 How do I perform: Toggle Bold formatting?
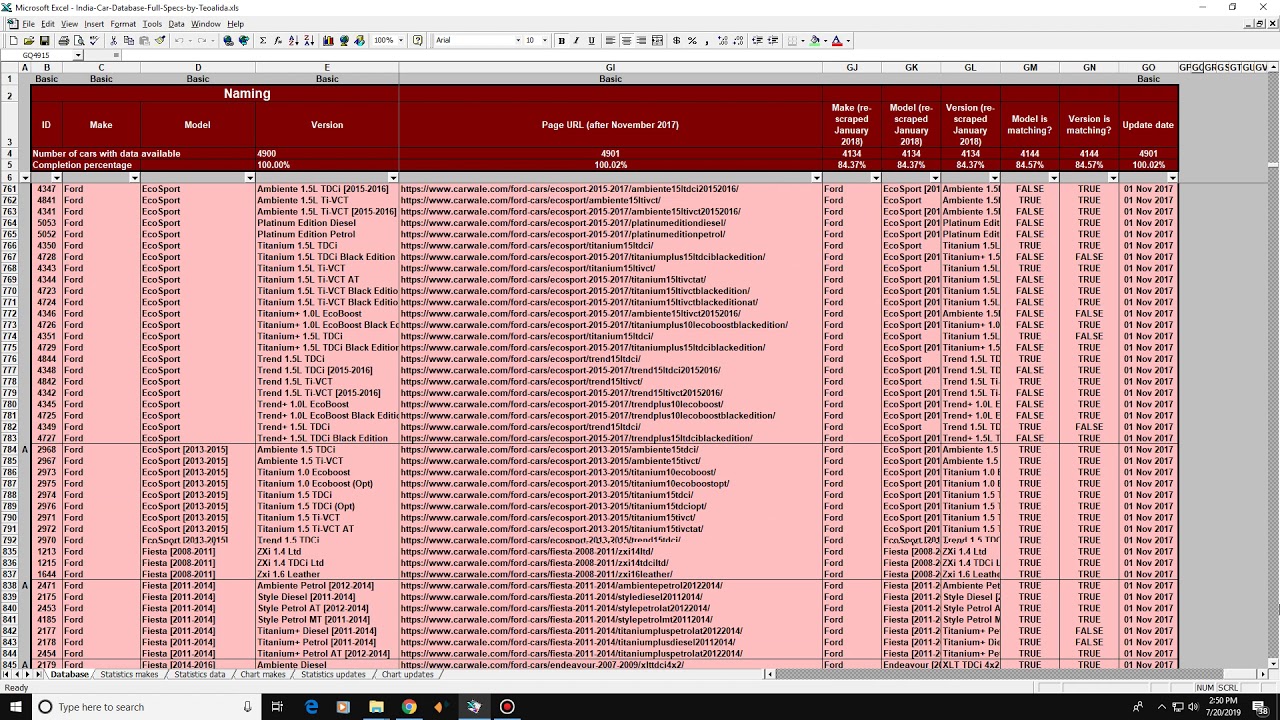click(562, 40)
